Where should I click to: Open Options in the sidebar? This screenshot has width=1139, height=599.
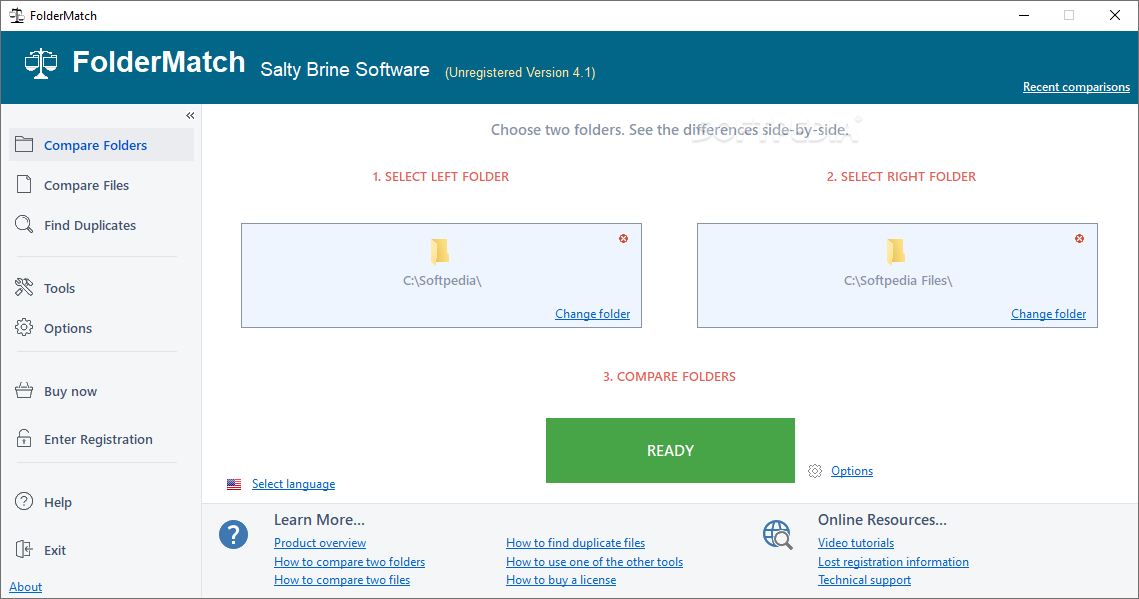[68, 328]
